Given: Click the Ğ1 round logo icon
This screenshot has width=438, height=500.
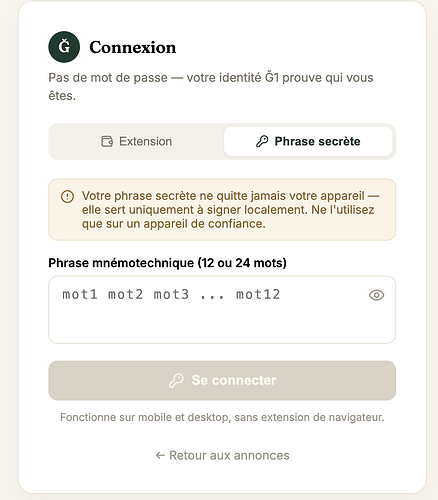Looking at the screenshot, I should click(x=64, y=47).
